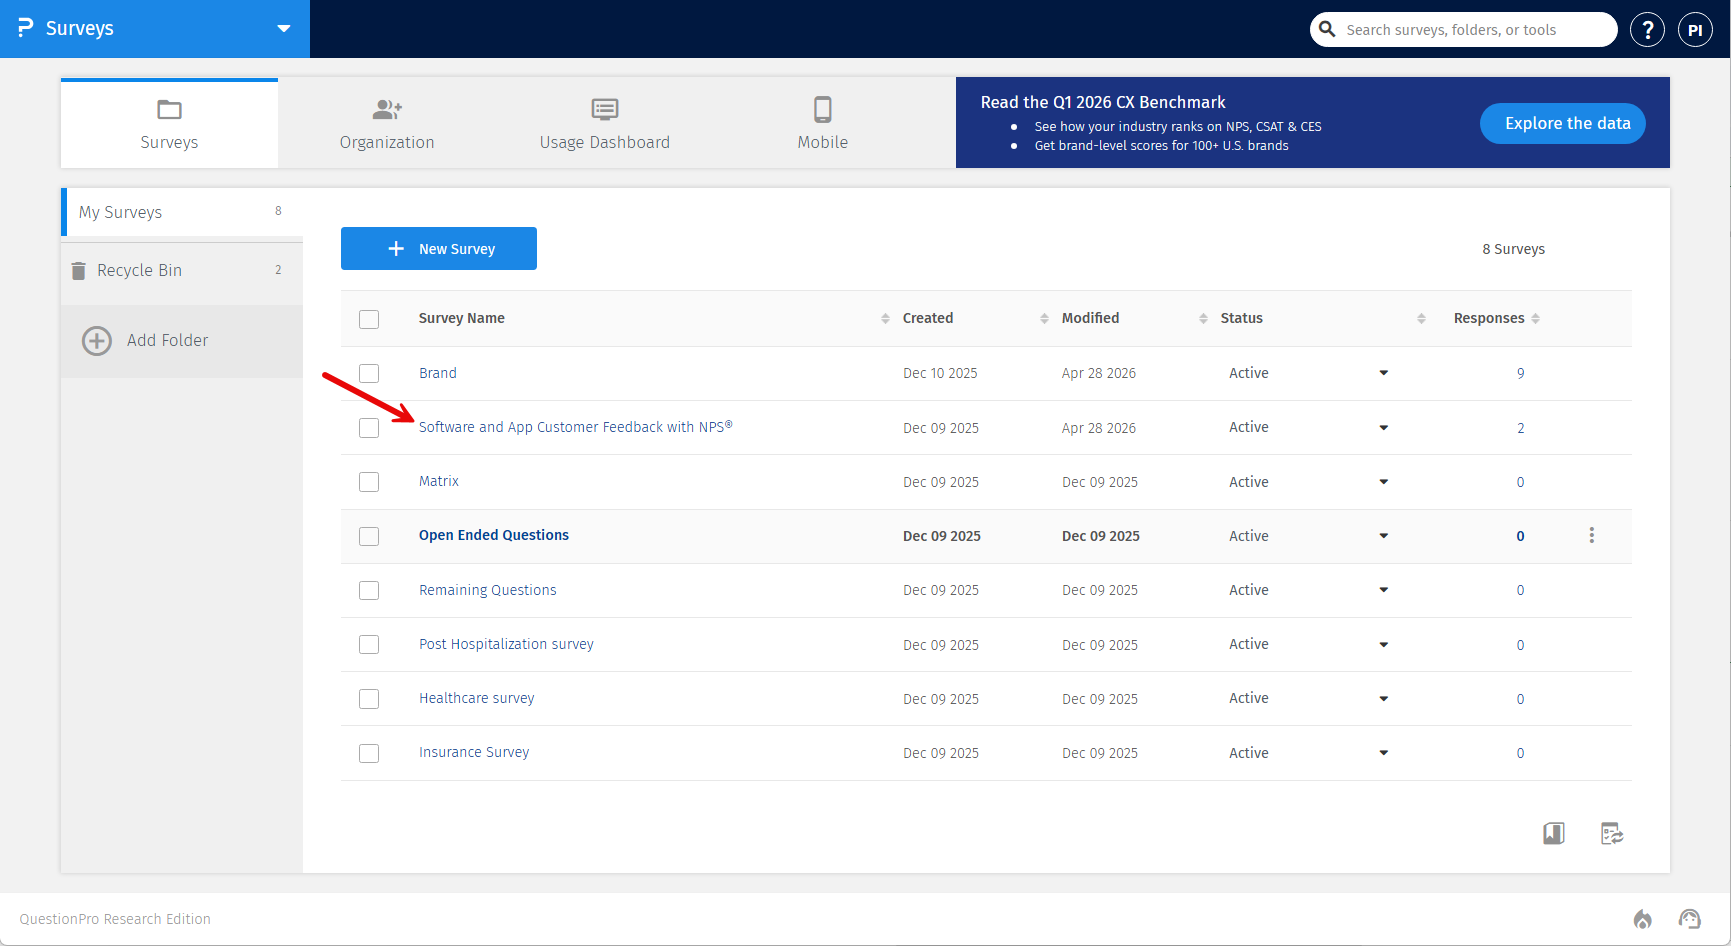Click the Surveys folder icon
This screenshot has width=1731, height=946.
[169, 109]
